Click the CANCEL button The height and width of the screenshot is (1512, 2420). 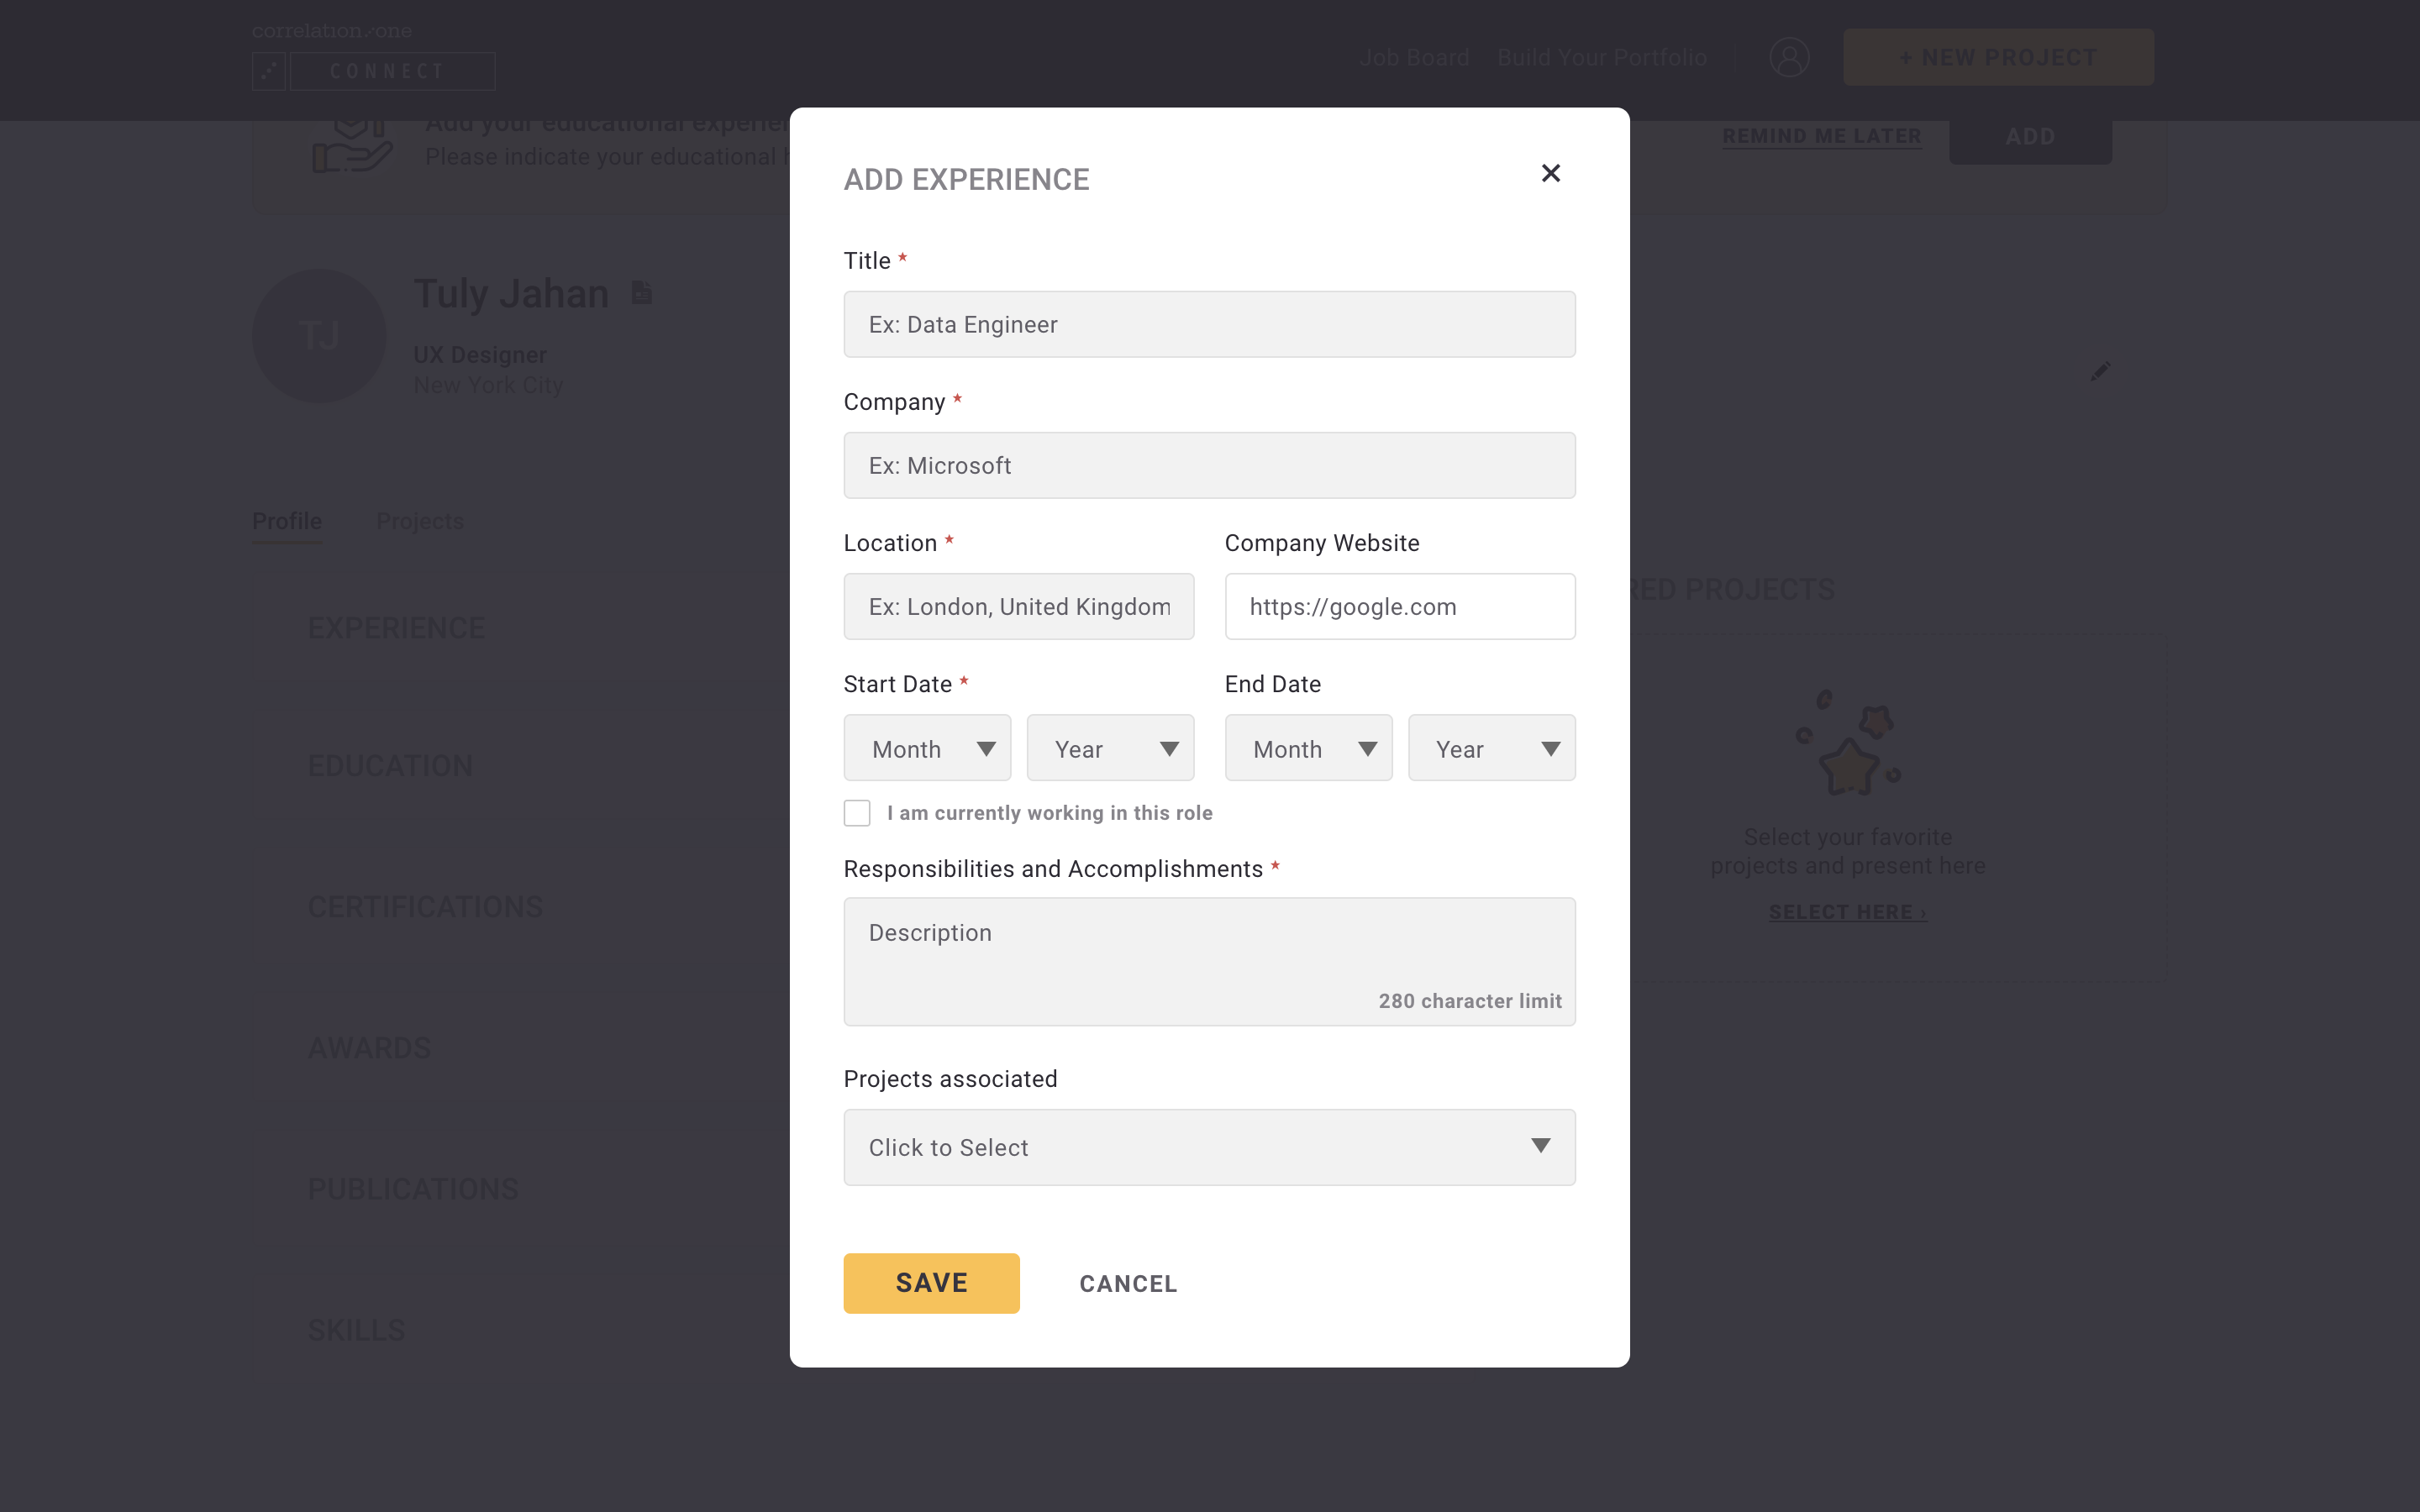[1128, 1283]
